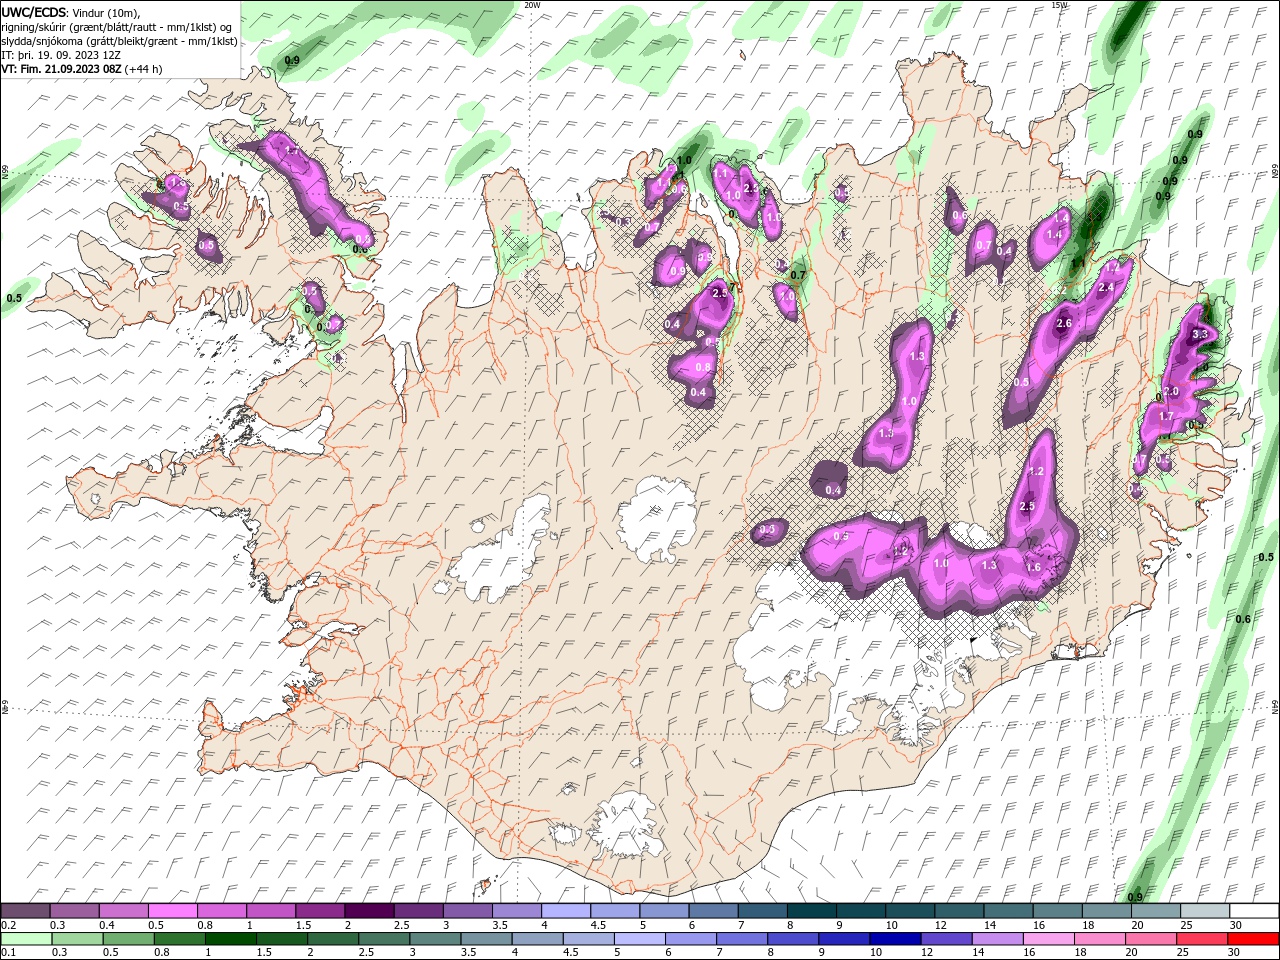Click the bright pink 0.5 snow legend swatch
The height and width of the screenshot is (960, 1280).
coord(172,911)
